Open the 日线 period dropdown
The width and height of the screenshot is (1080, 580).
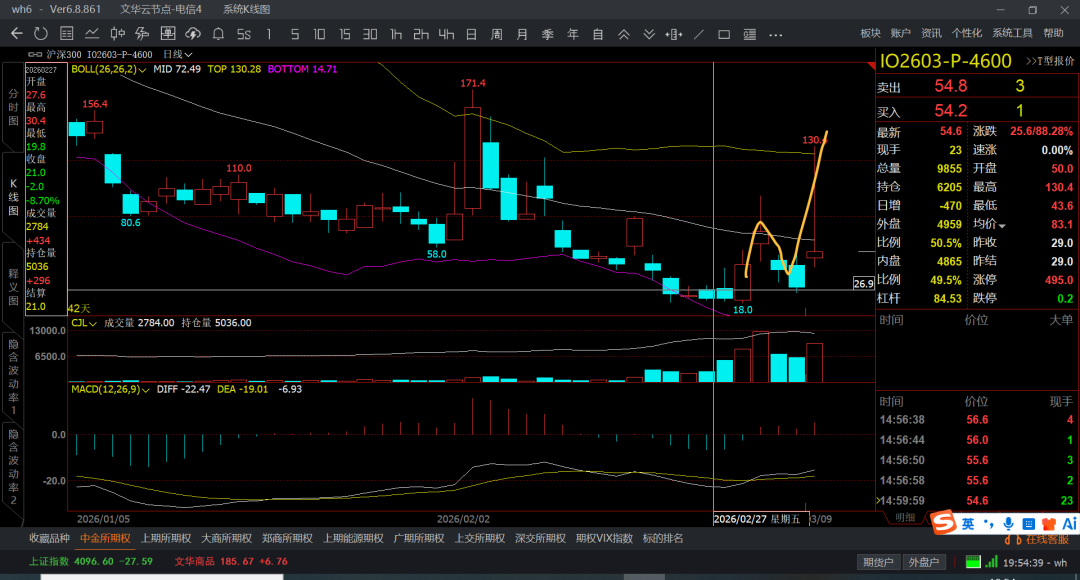[x=177, y=54]
